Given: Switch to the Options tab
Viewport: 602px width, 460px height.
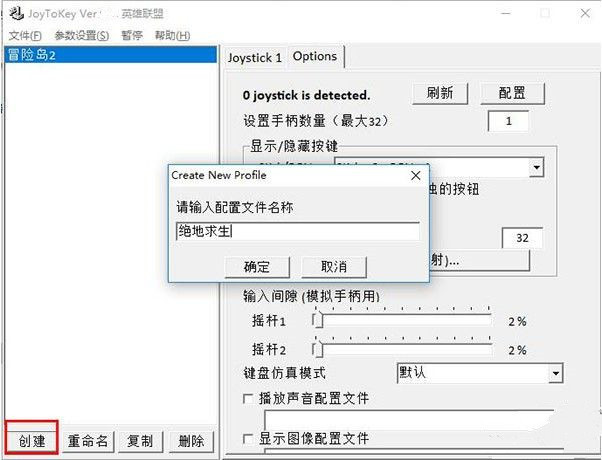Looking at the screenshot, I should click(315, 56).
